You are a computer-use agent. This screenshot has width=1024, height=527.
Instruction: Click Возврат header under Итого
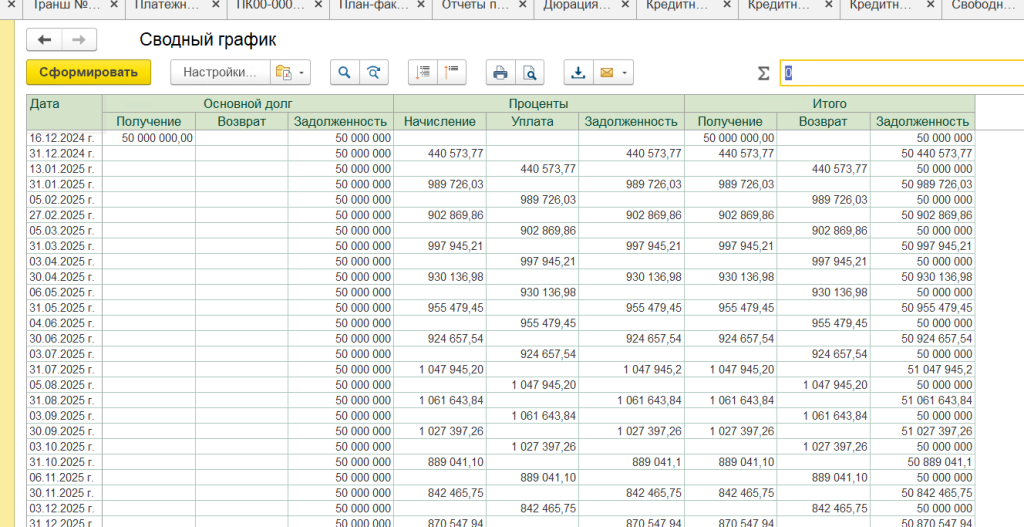tap(823, 121)
